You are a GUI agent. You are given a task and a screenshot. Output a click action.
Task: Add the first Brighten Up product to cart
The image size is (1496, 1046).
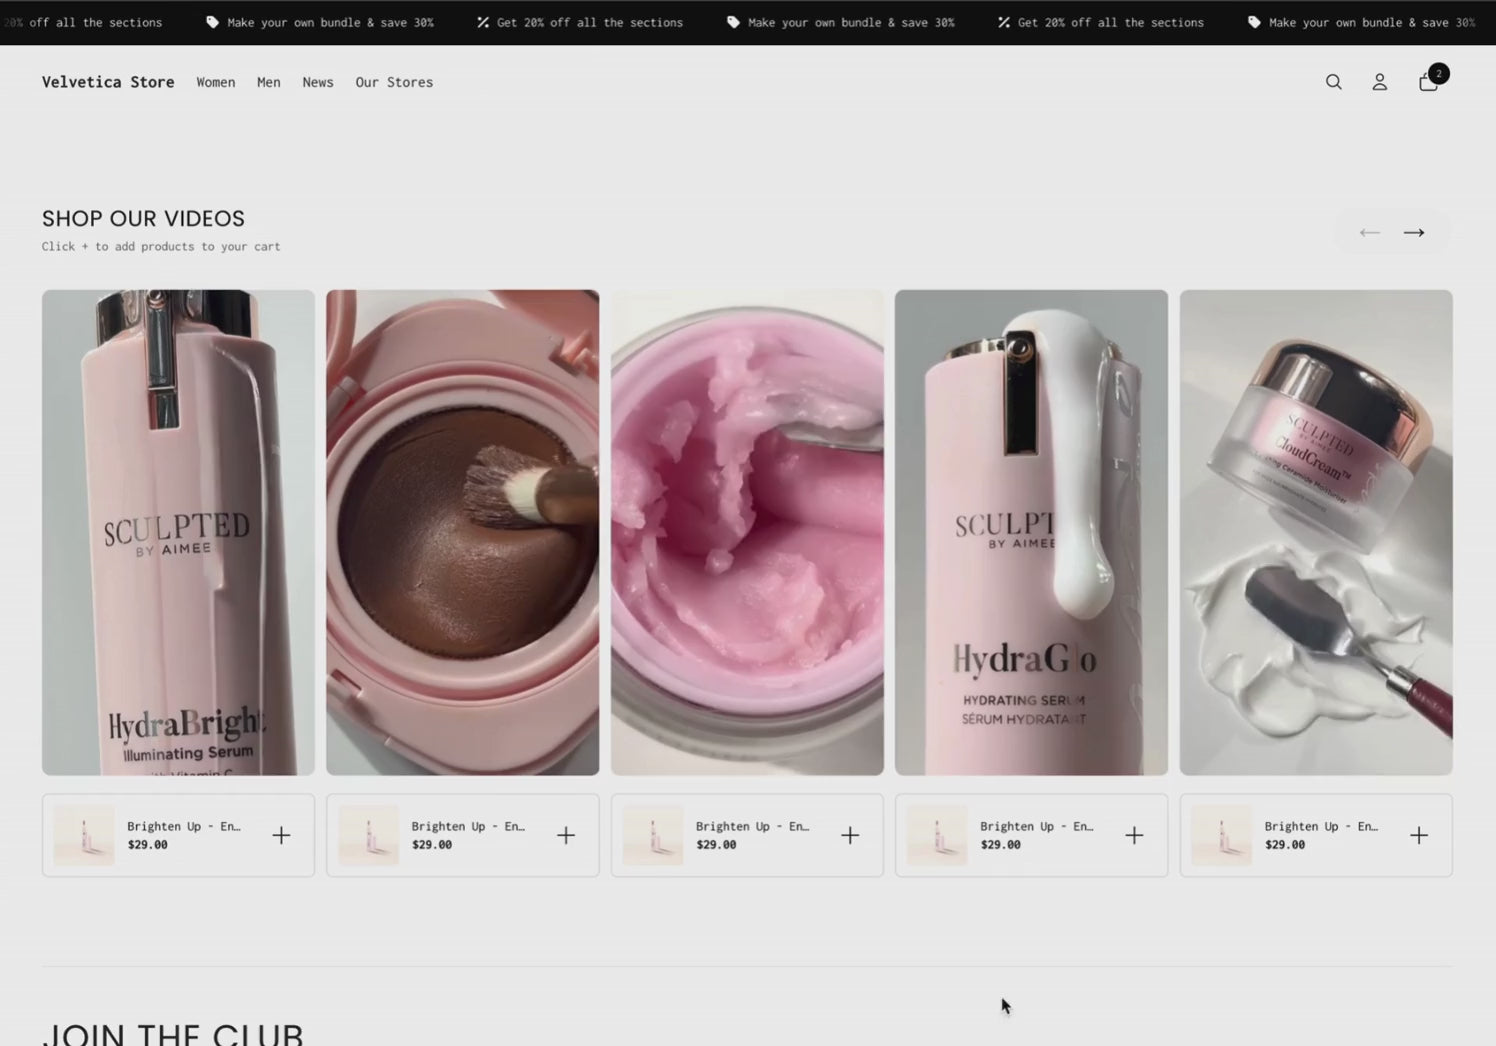tap(281, 834)
